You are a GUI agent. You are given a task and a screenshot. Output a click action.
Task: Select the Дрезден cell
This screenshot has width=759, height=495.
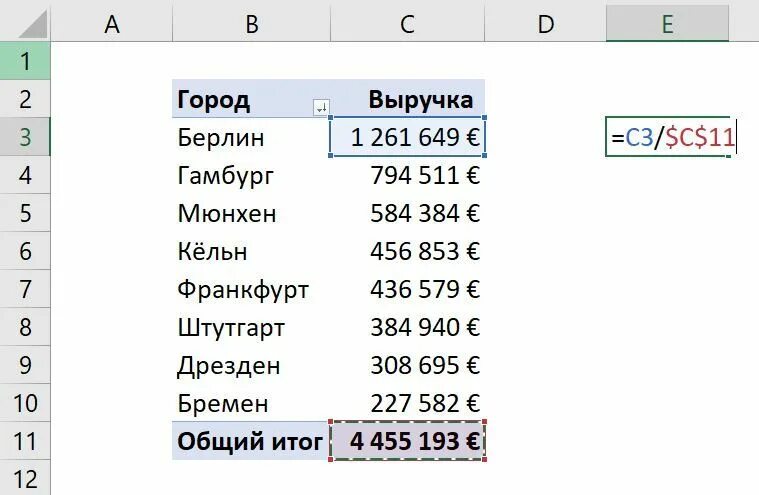pyautogui.click(x=251, y=365)
